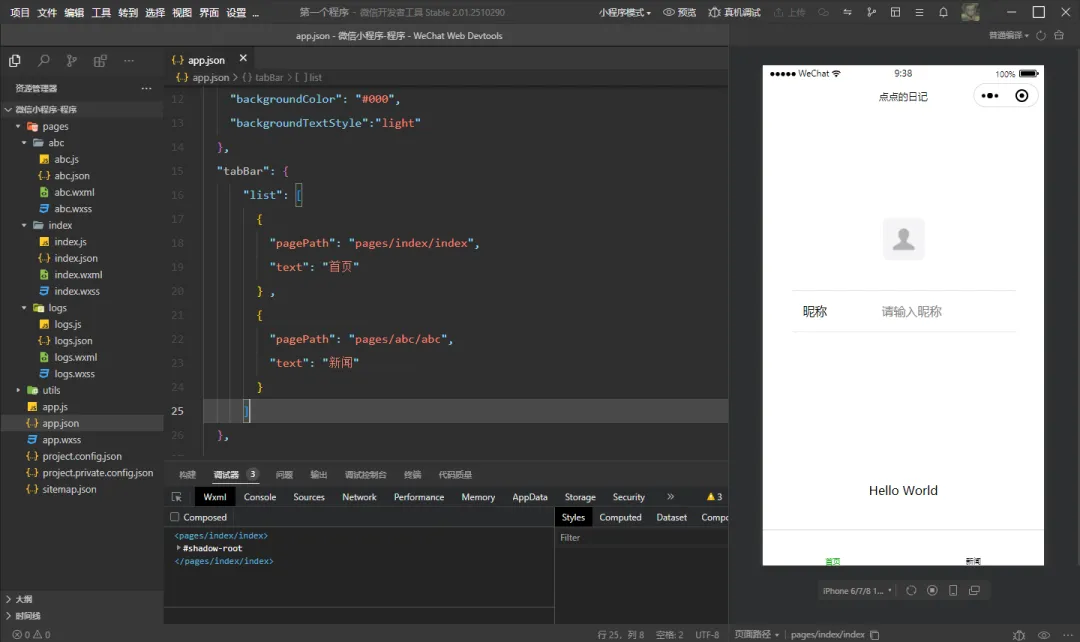Collapse the logs folder

24,308
